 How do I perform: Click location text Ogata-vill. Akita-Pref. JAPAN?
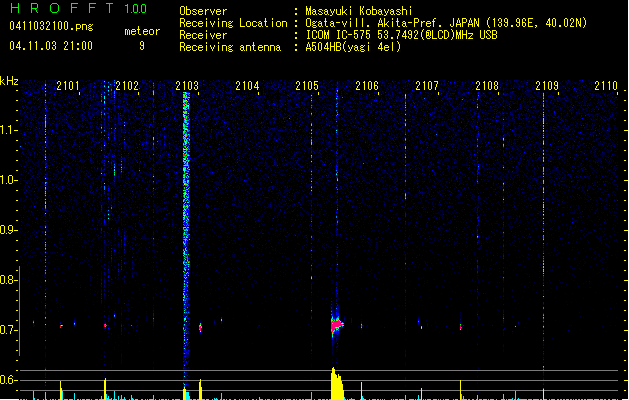[393, 23]
